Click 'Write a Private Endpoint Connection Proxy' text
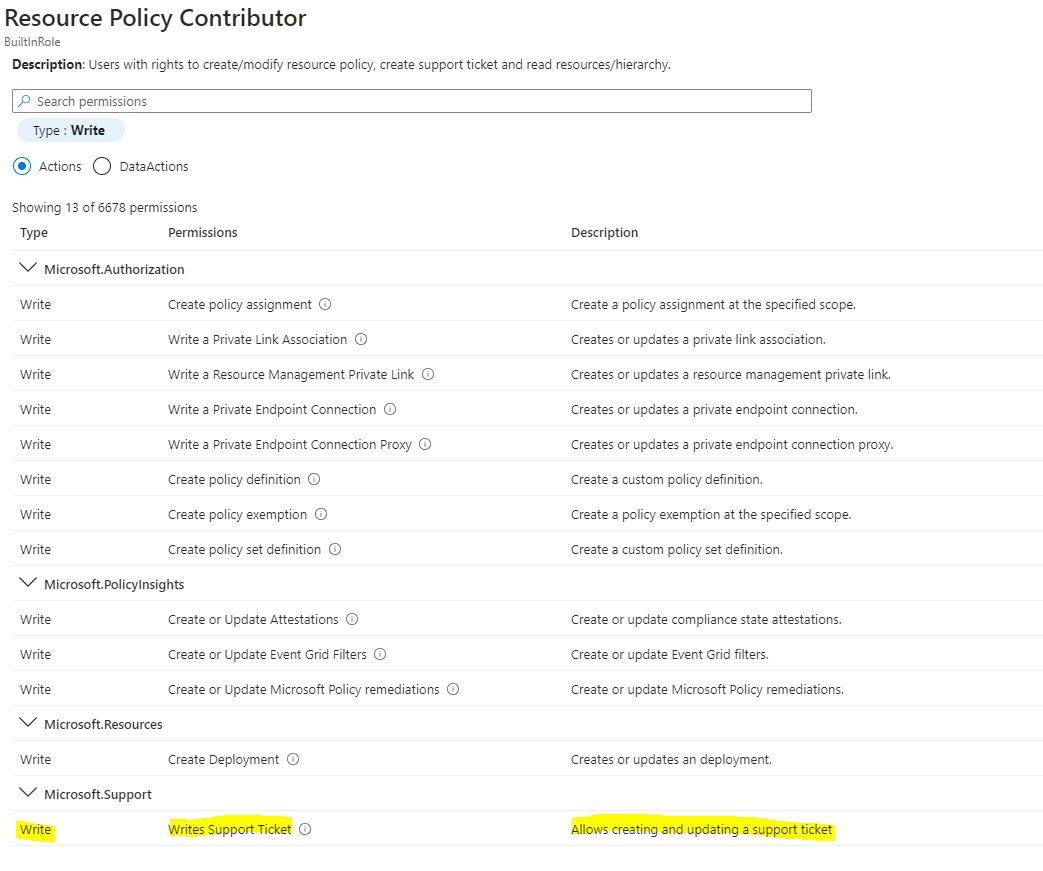Screen dimensions: 1043x871 (289, 444)
